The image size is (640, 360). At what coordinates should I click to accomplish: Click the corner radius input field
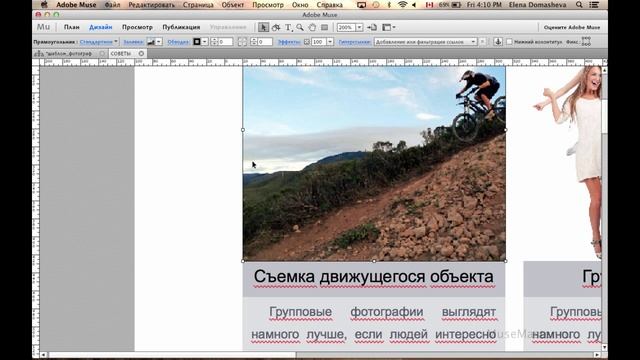(264, 42)
